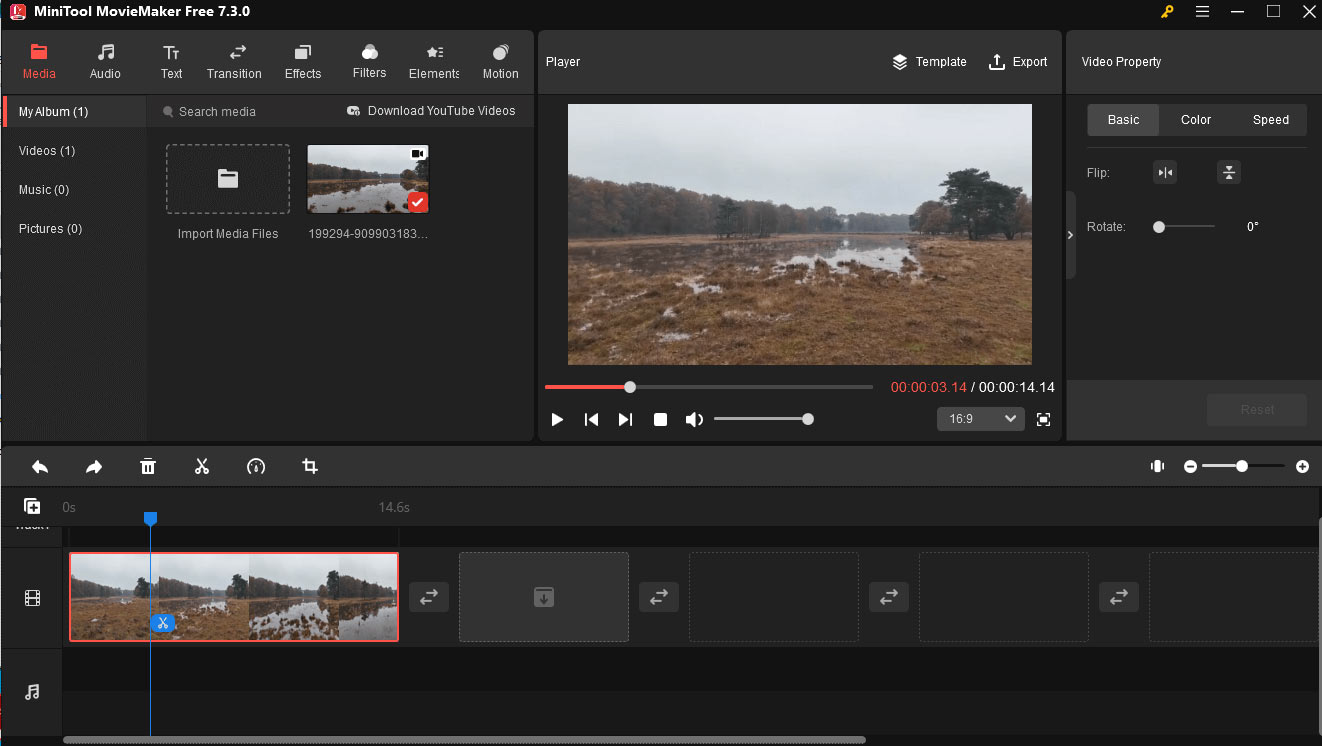
Task: Delete the selected clip
Action: [148, 467]
